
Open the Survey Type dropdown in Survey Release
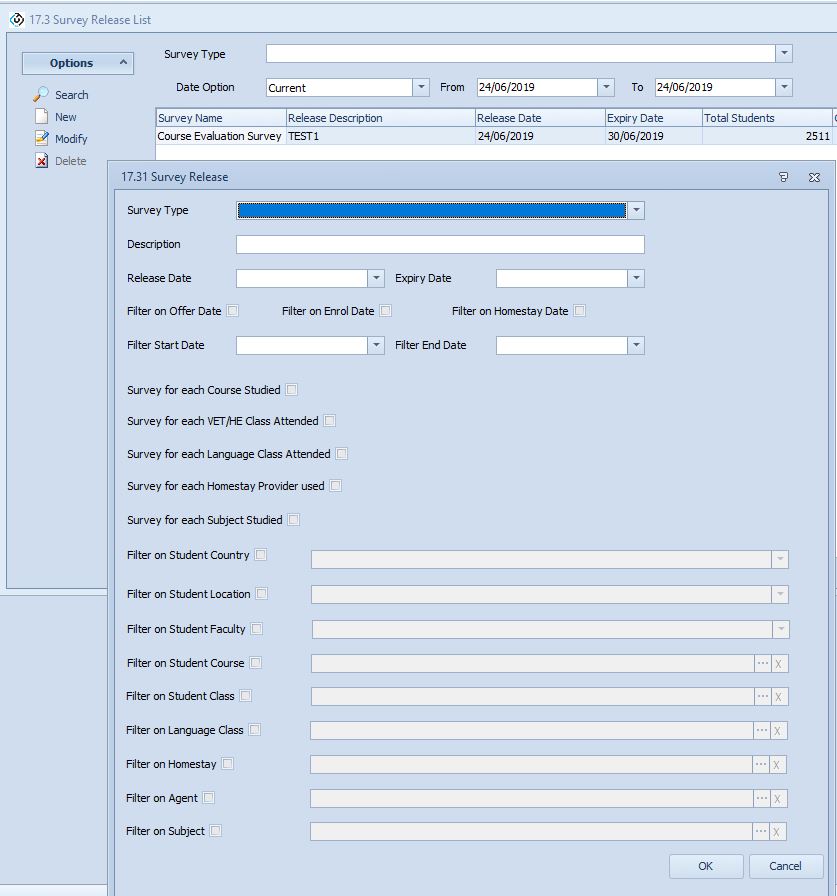click(x=636, y=211)
